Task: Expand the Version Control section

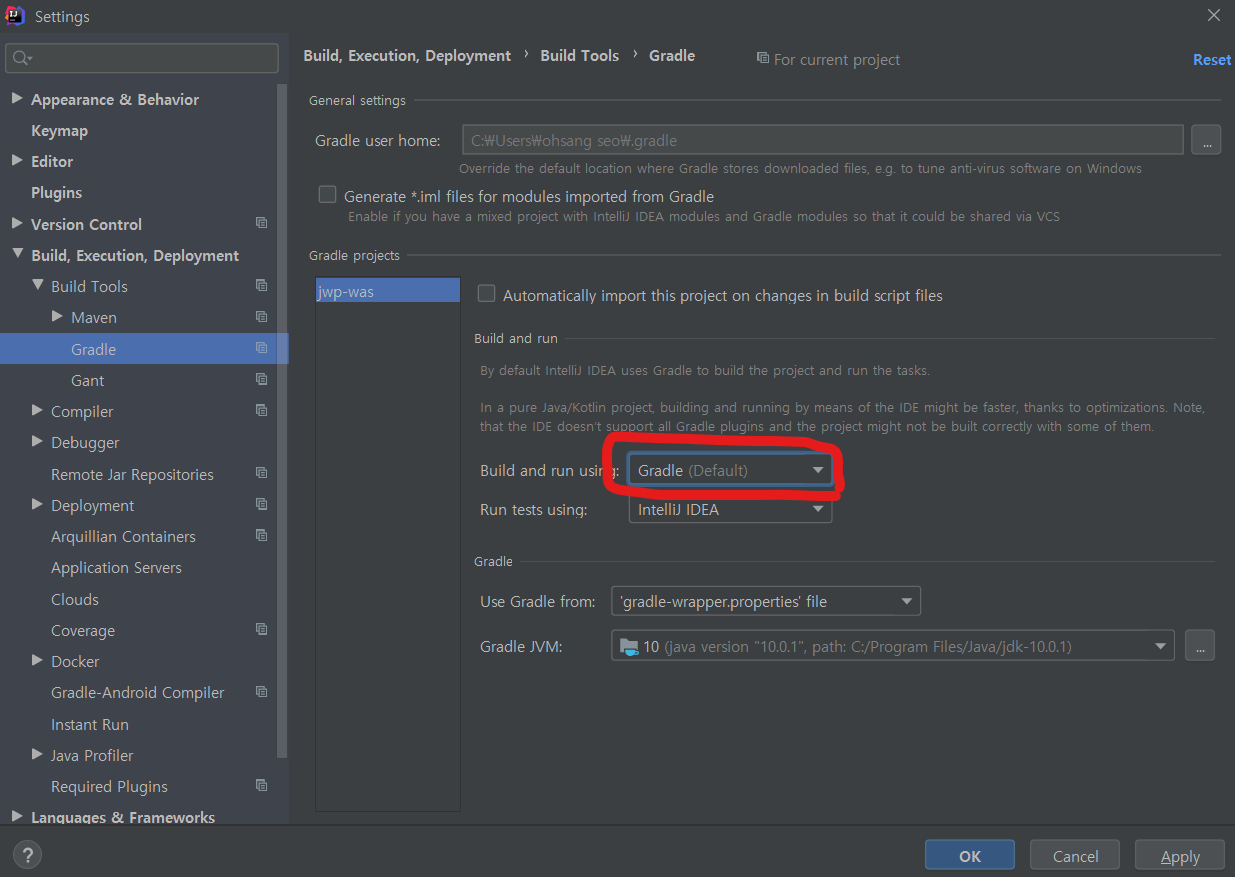Action: [17, 223]
